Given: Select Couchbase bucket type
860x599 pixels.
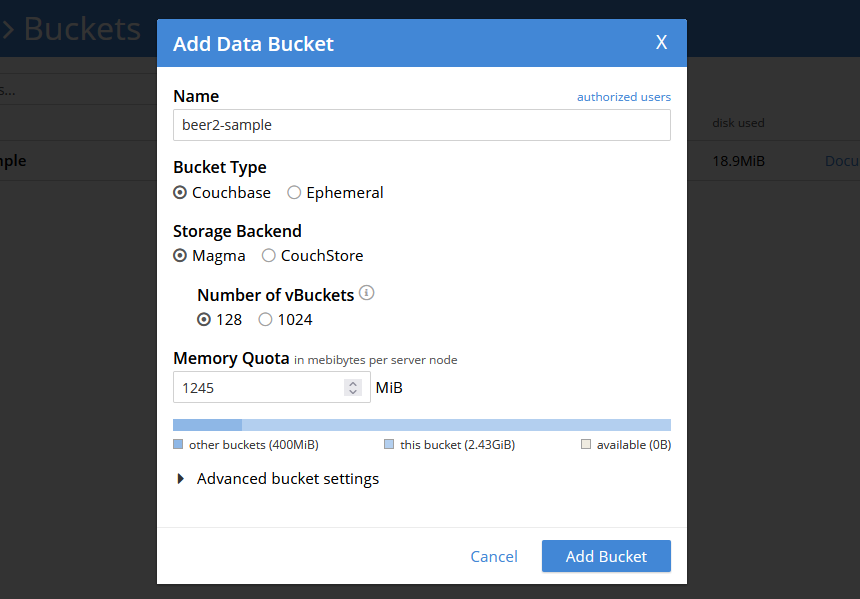Looking at the screenshot, I should point(180,193).
